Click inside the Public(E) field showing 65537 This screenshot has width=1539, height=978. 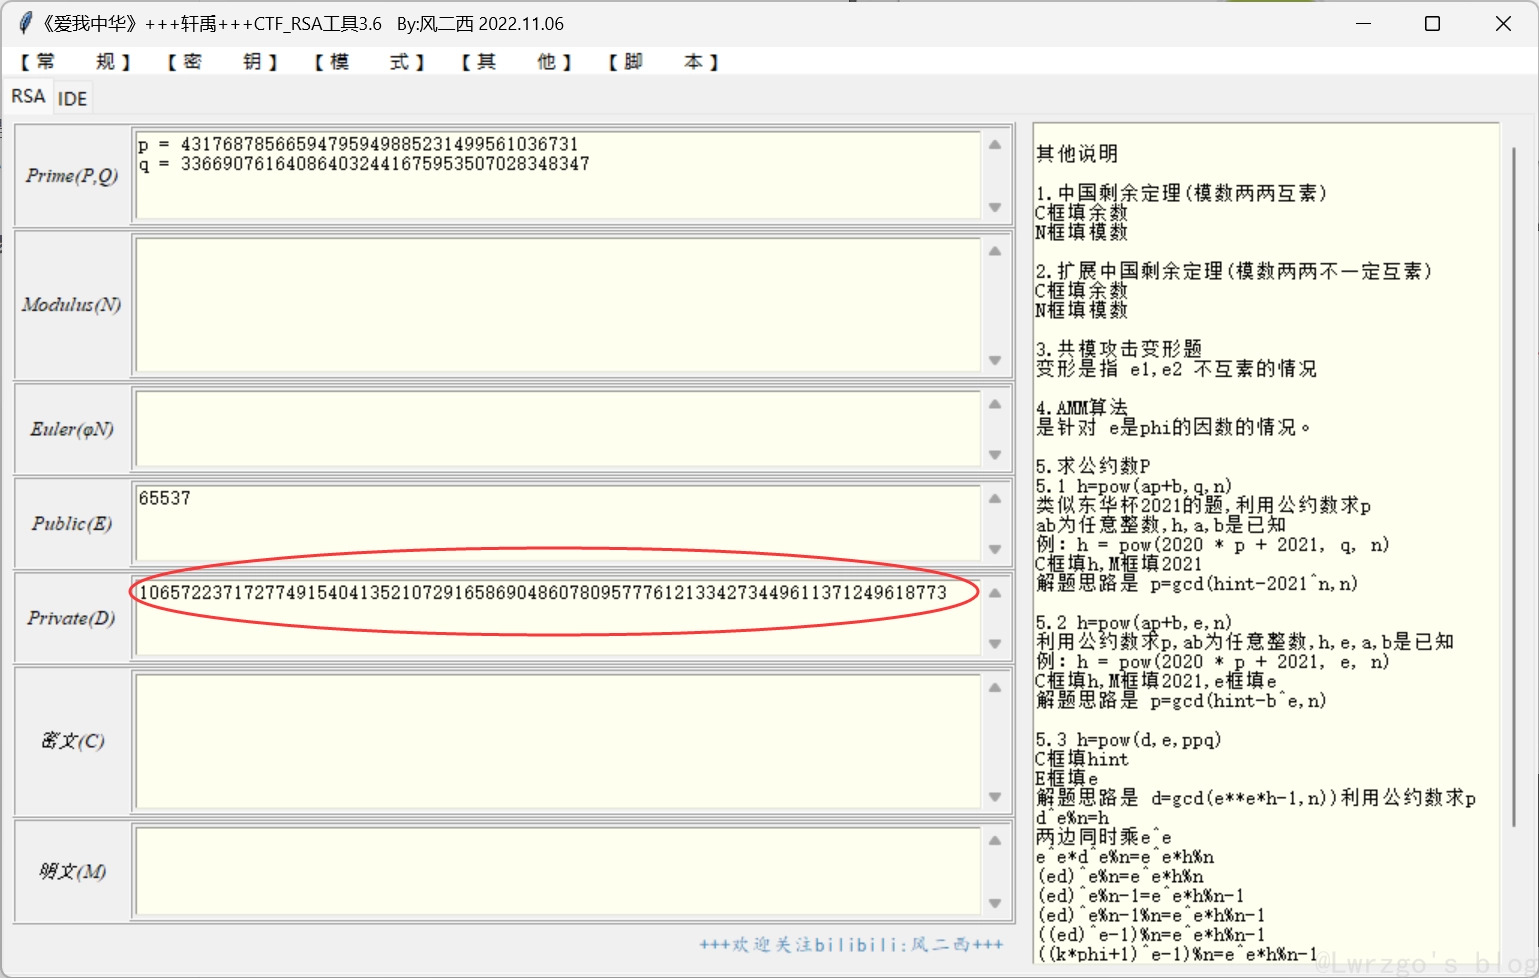tap(557, 523)
